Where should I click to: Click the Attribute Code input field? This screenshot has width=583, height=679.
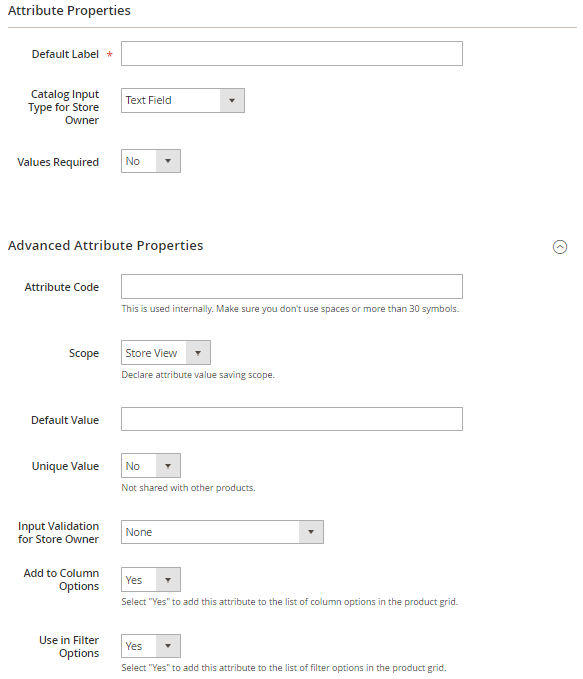[292, 286]
